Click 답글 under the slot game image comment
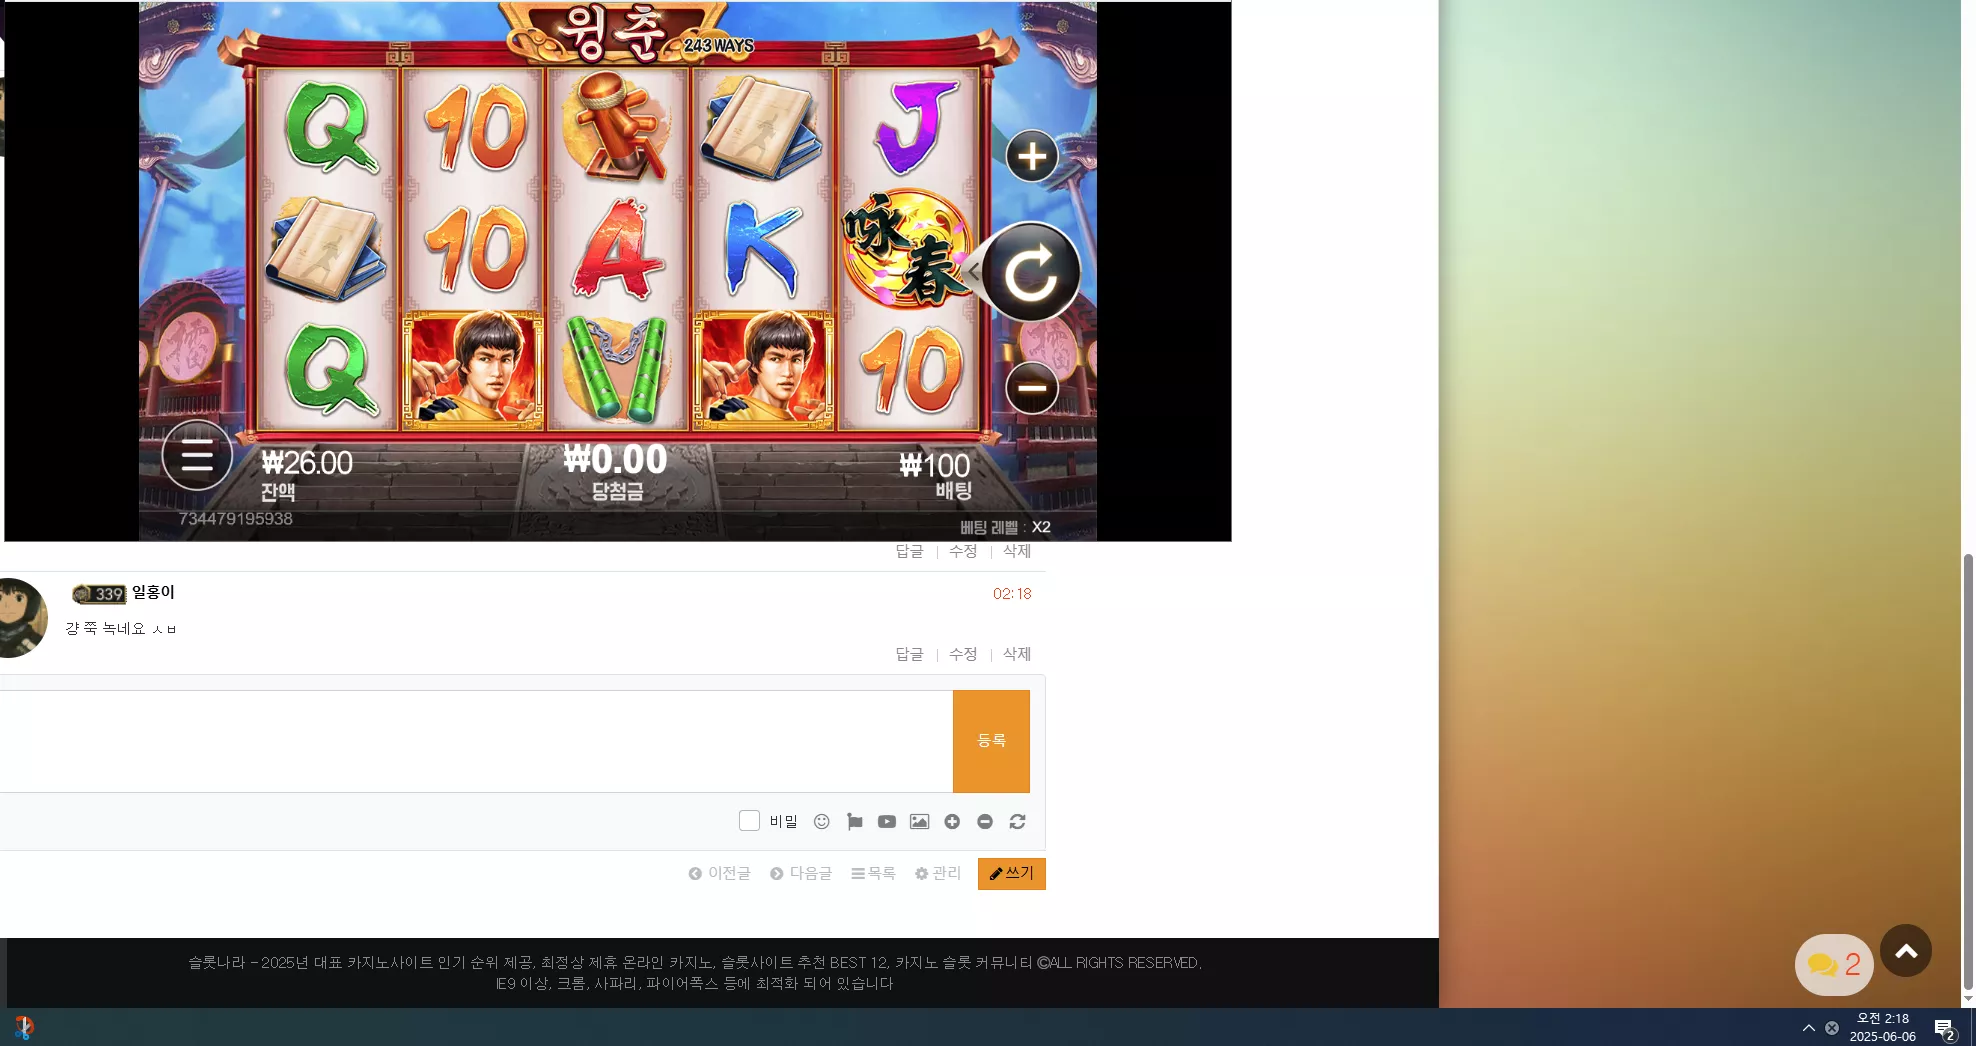This screenshot has height=1046, width=1976. click(910, 551)
